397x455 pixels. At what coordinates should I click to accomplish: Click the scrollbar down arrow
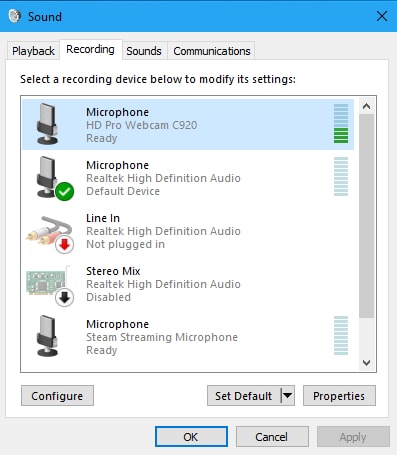(x=367, y=362)
